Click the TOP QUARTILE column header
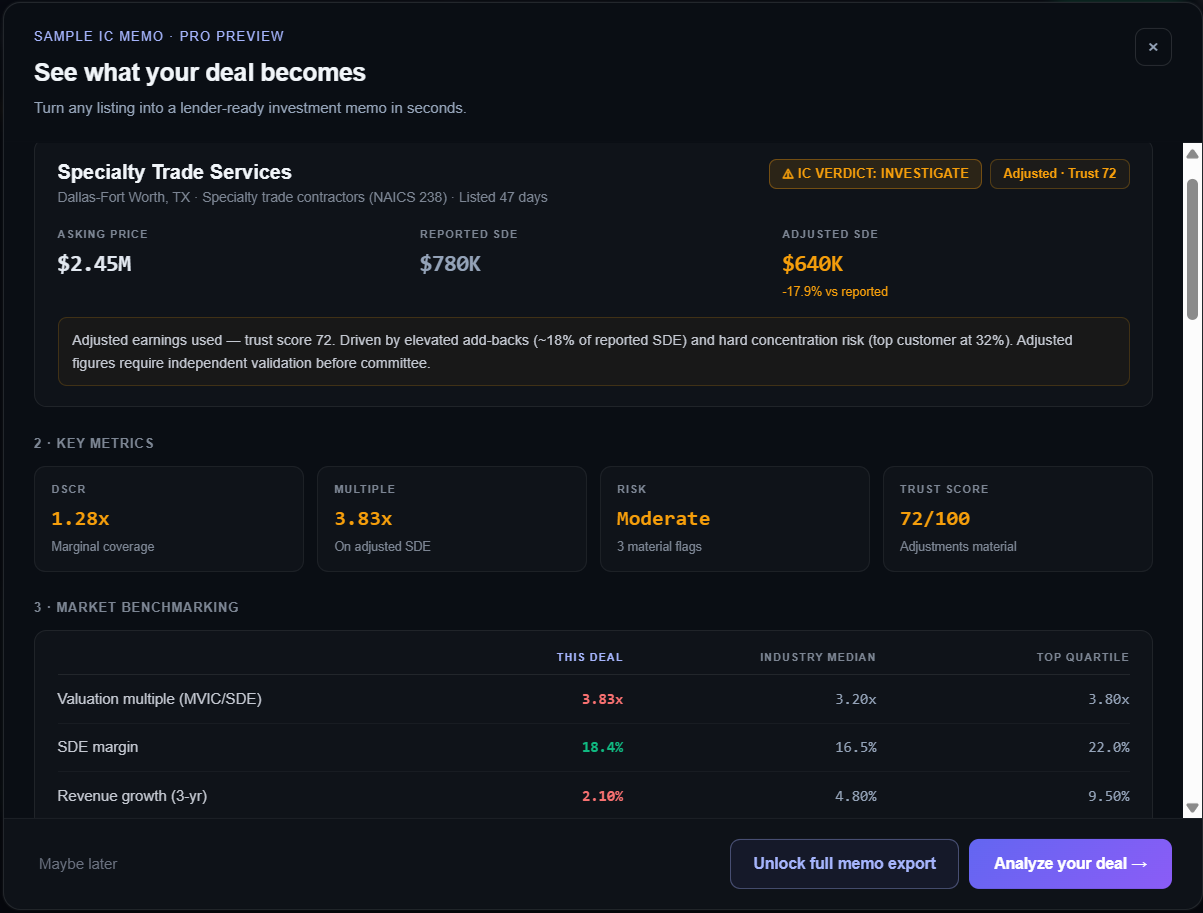This screenshot has height=913, width=1203. [1083, 657]
